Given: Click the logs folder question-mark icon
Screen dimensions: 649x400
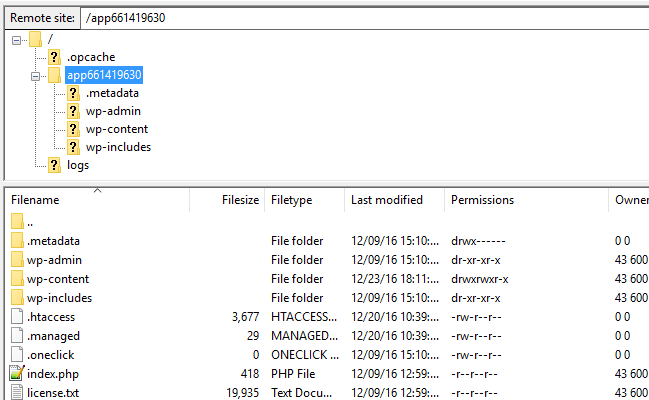Looking at the screenshot, I should (54, 165).
